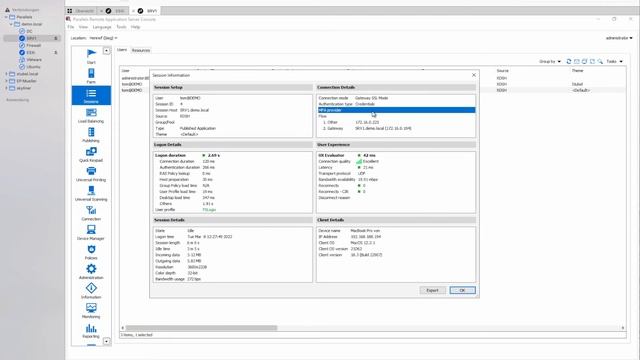Open the Group by dropdown
This screenshot has width=640, height=360.
click(550, 61)
